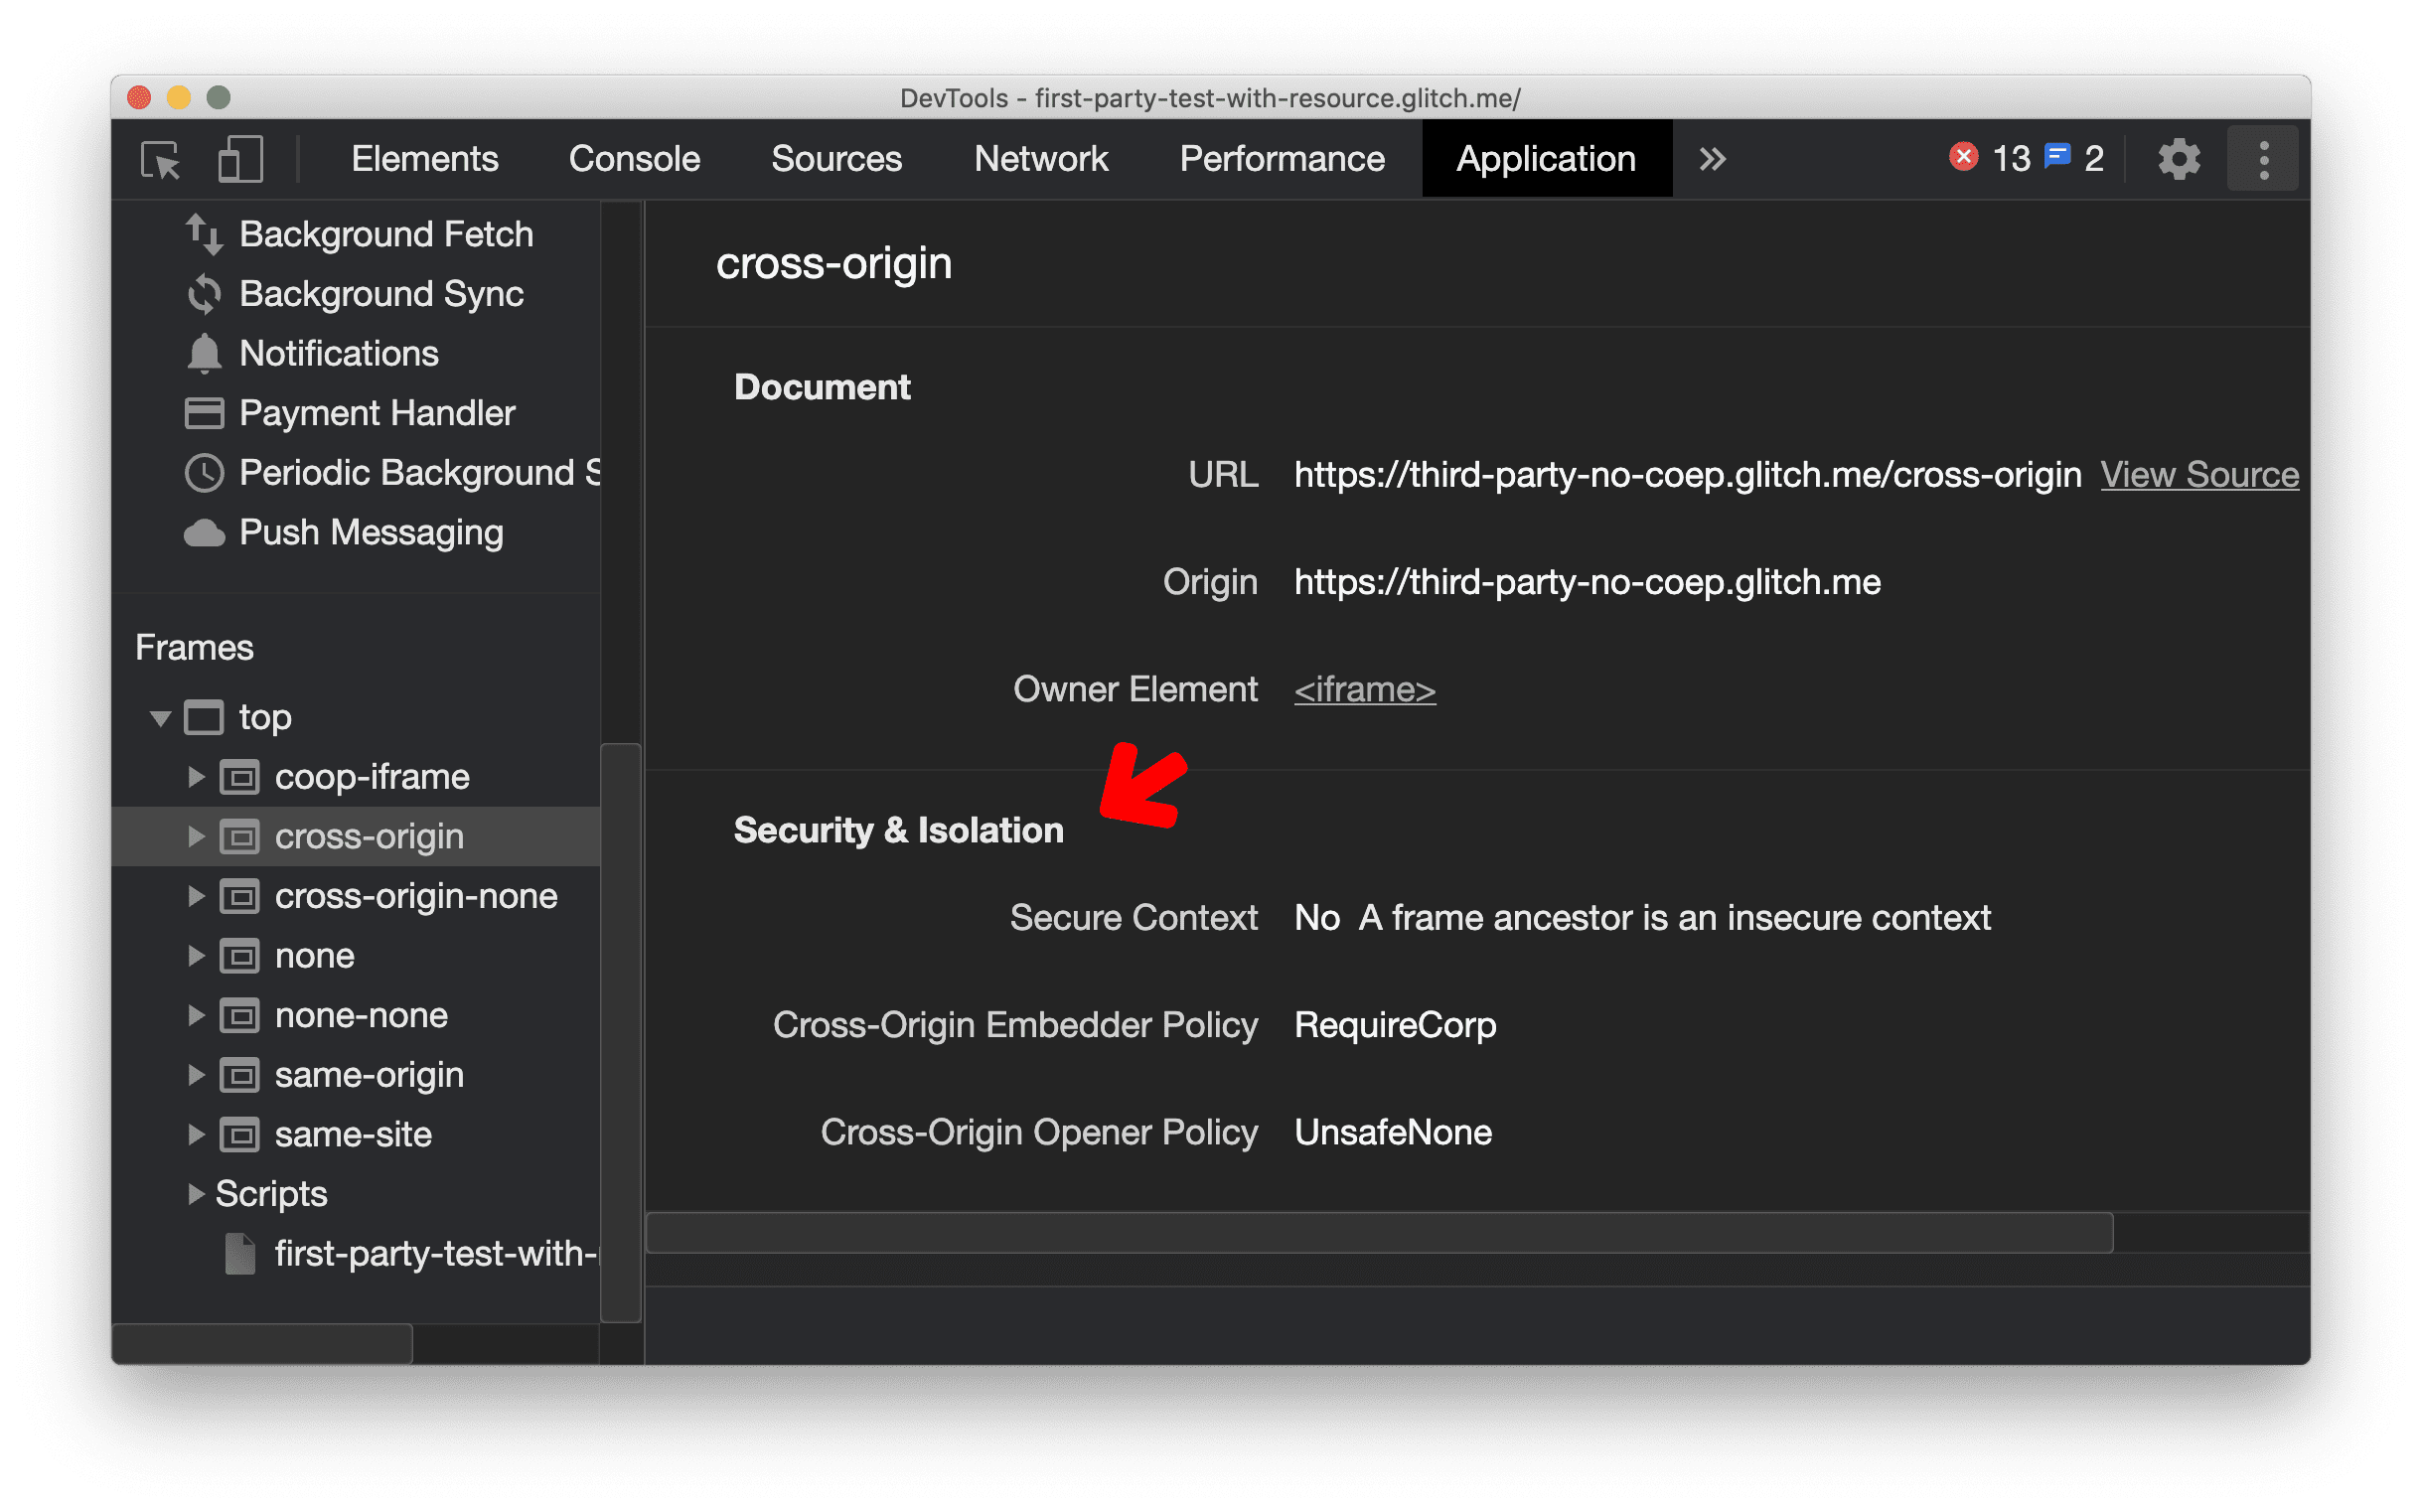
Task: Expand the Scripts section in sidebar
Action: point(197,1195)
